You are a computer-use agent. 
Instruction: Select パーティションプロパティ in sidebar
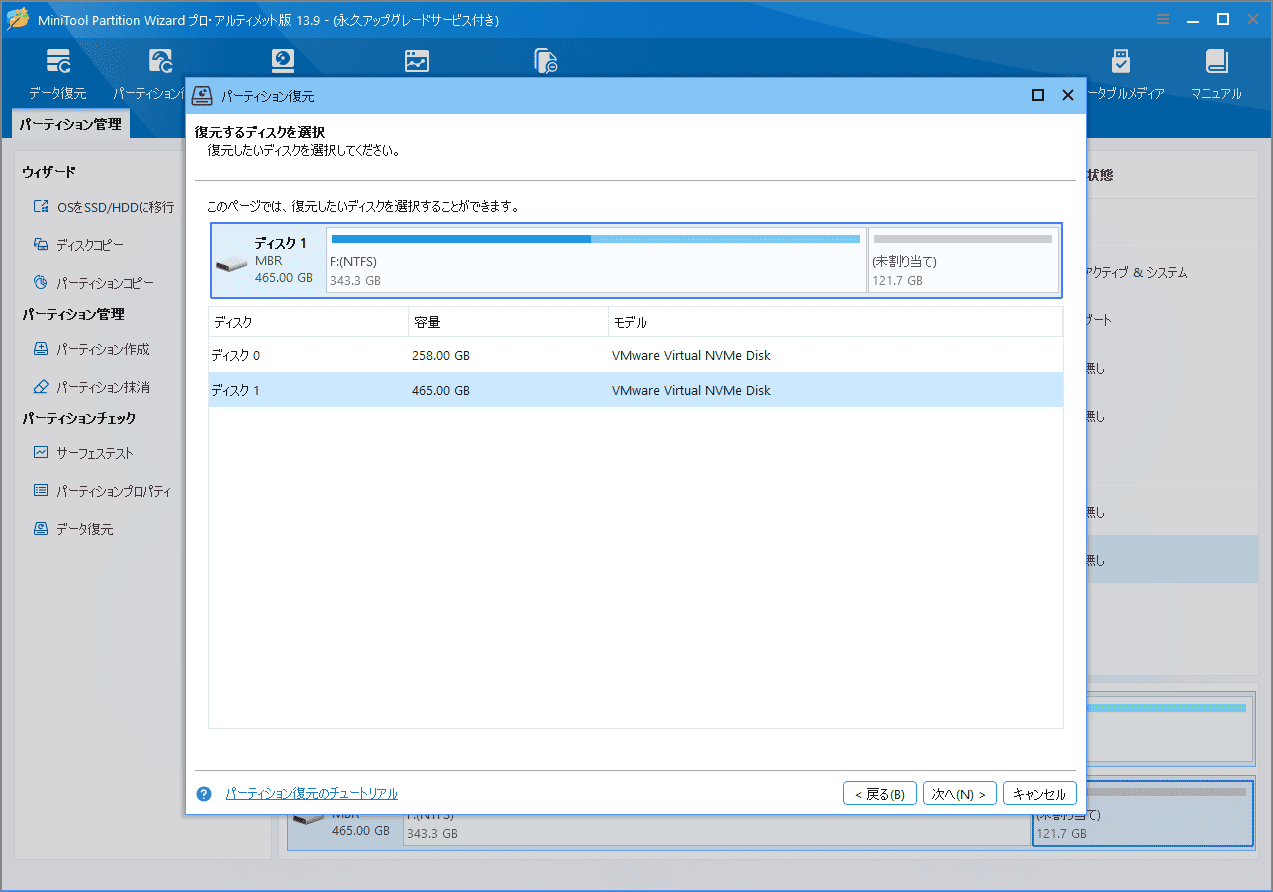pyautogui.click(x=113, y=491)
